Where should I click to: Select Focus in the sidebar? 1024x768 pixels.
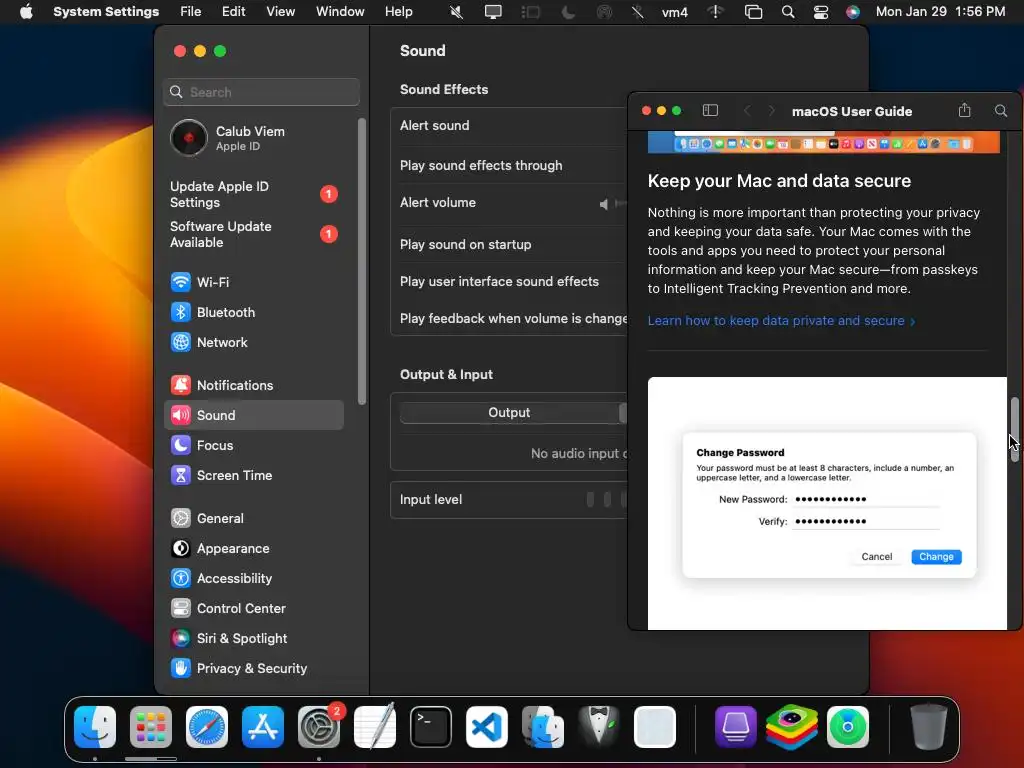[x=253, y=445]
